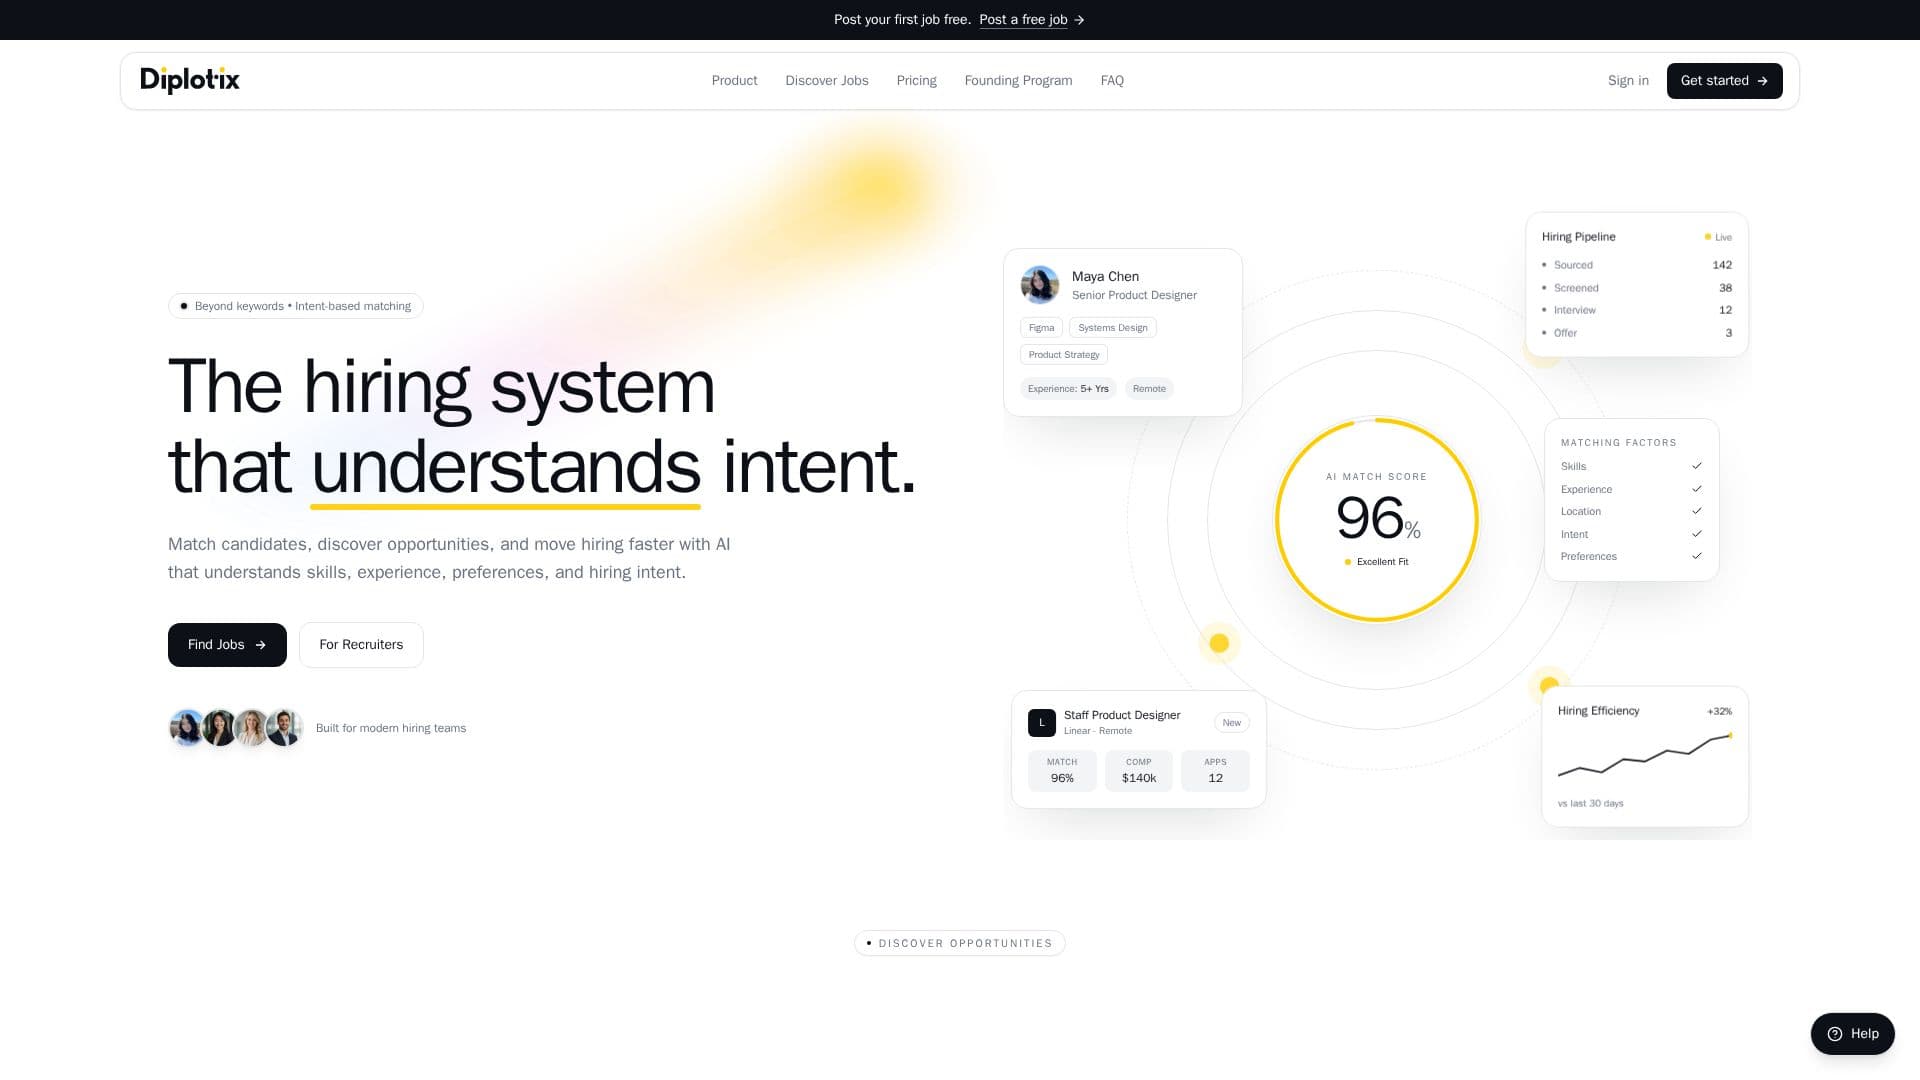Open the Help widget
The height and width of the screenshot is (1080, 1920).
[x=1852, y=1034]
